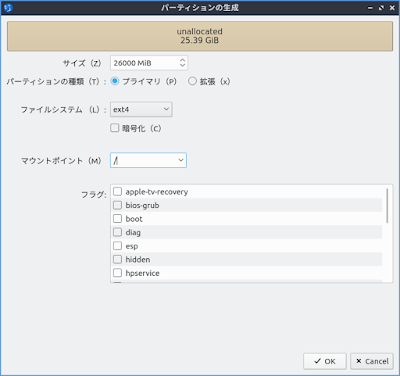Check the diag flag checkbox

pyautogui.click(x=117, y=232)
